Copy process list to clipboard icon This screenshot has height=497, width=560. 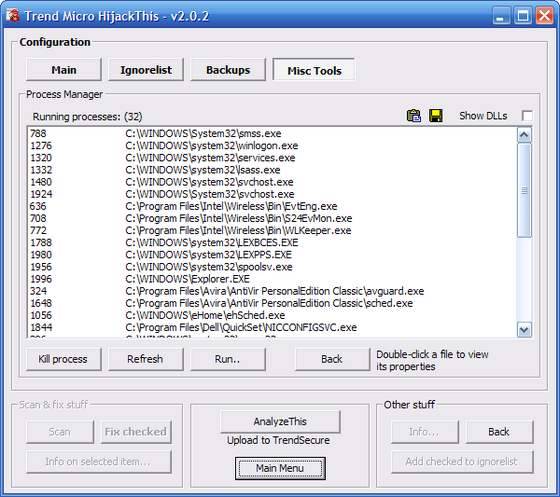[414, 116]
